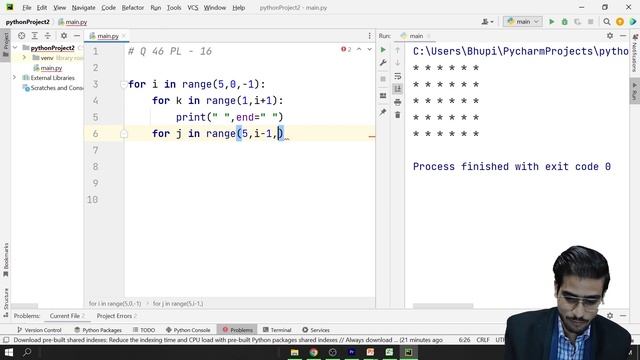Open the Tools menu
The height and width of the screenshot is (360, 640).
click(x=174, y=7)
